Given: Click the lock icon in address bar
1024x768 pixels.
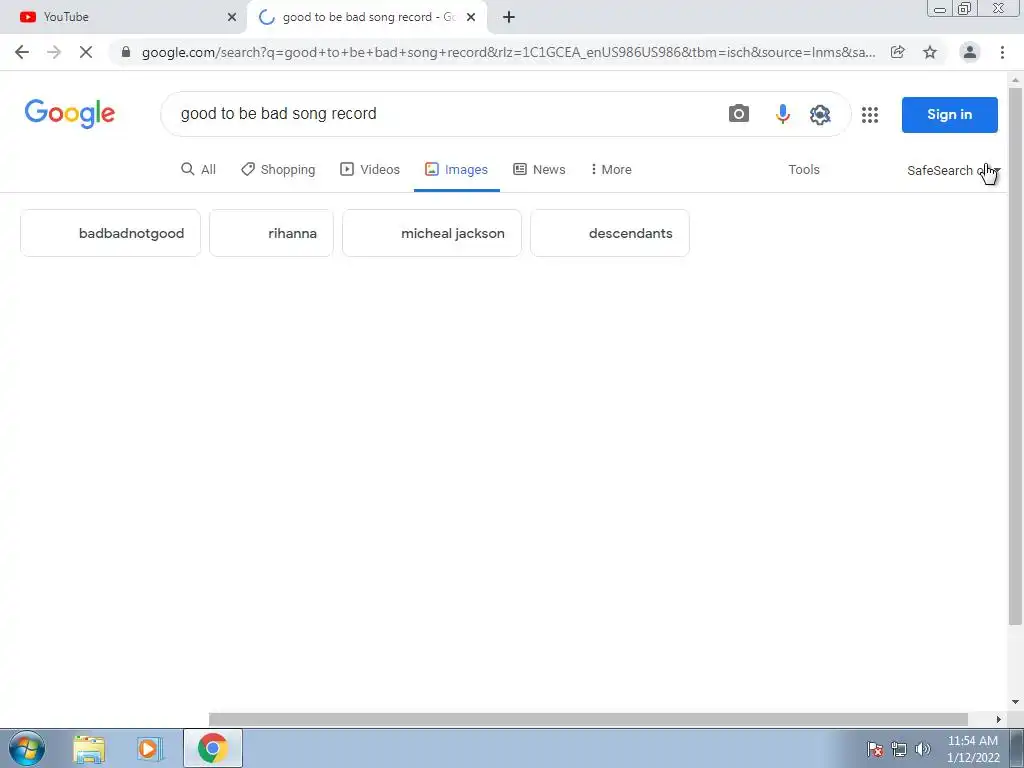Looking at the screenshot, I should pos(126,52).
